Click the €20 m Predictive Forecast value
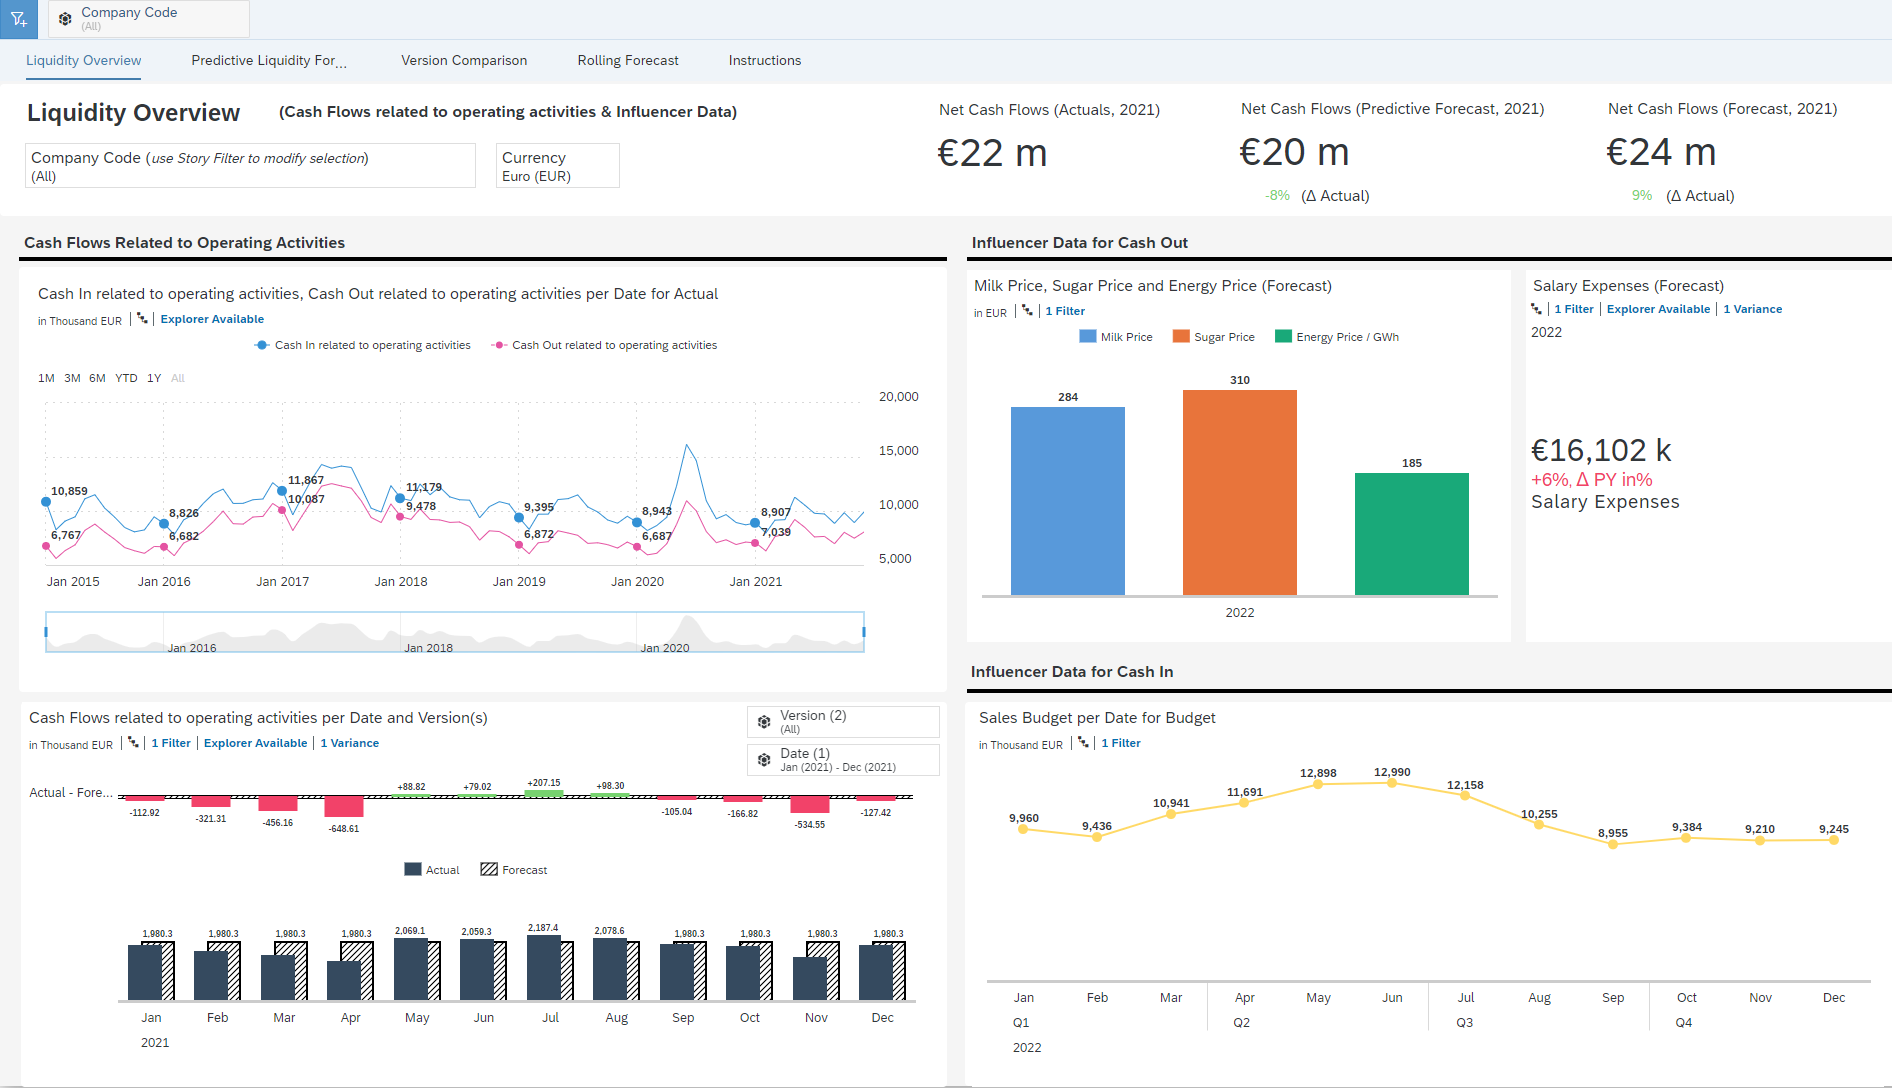This screenshot has height=1088, width=1892. pos(1294,152)
